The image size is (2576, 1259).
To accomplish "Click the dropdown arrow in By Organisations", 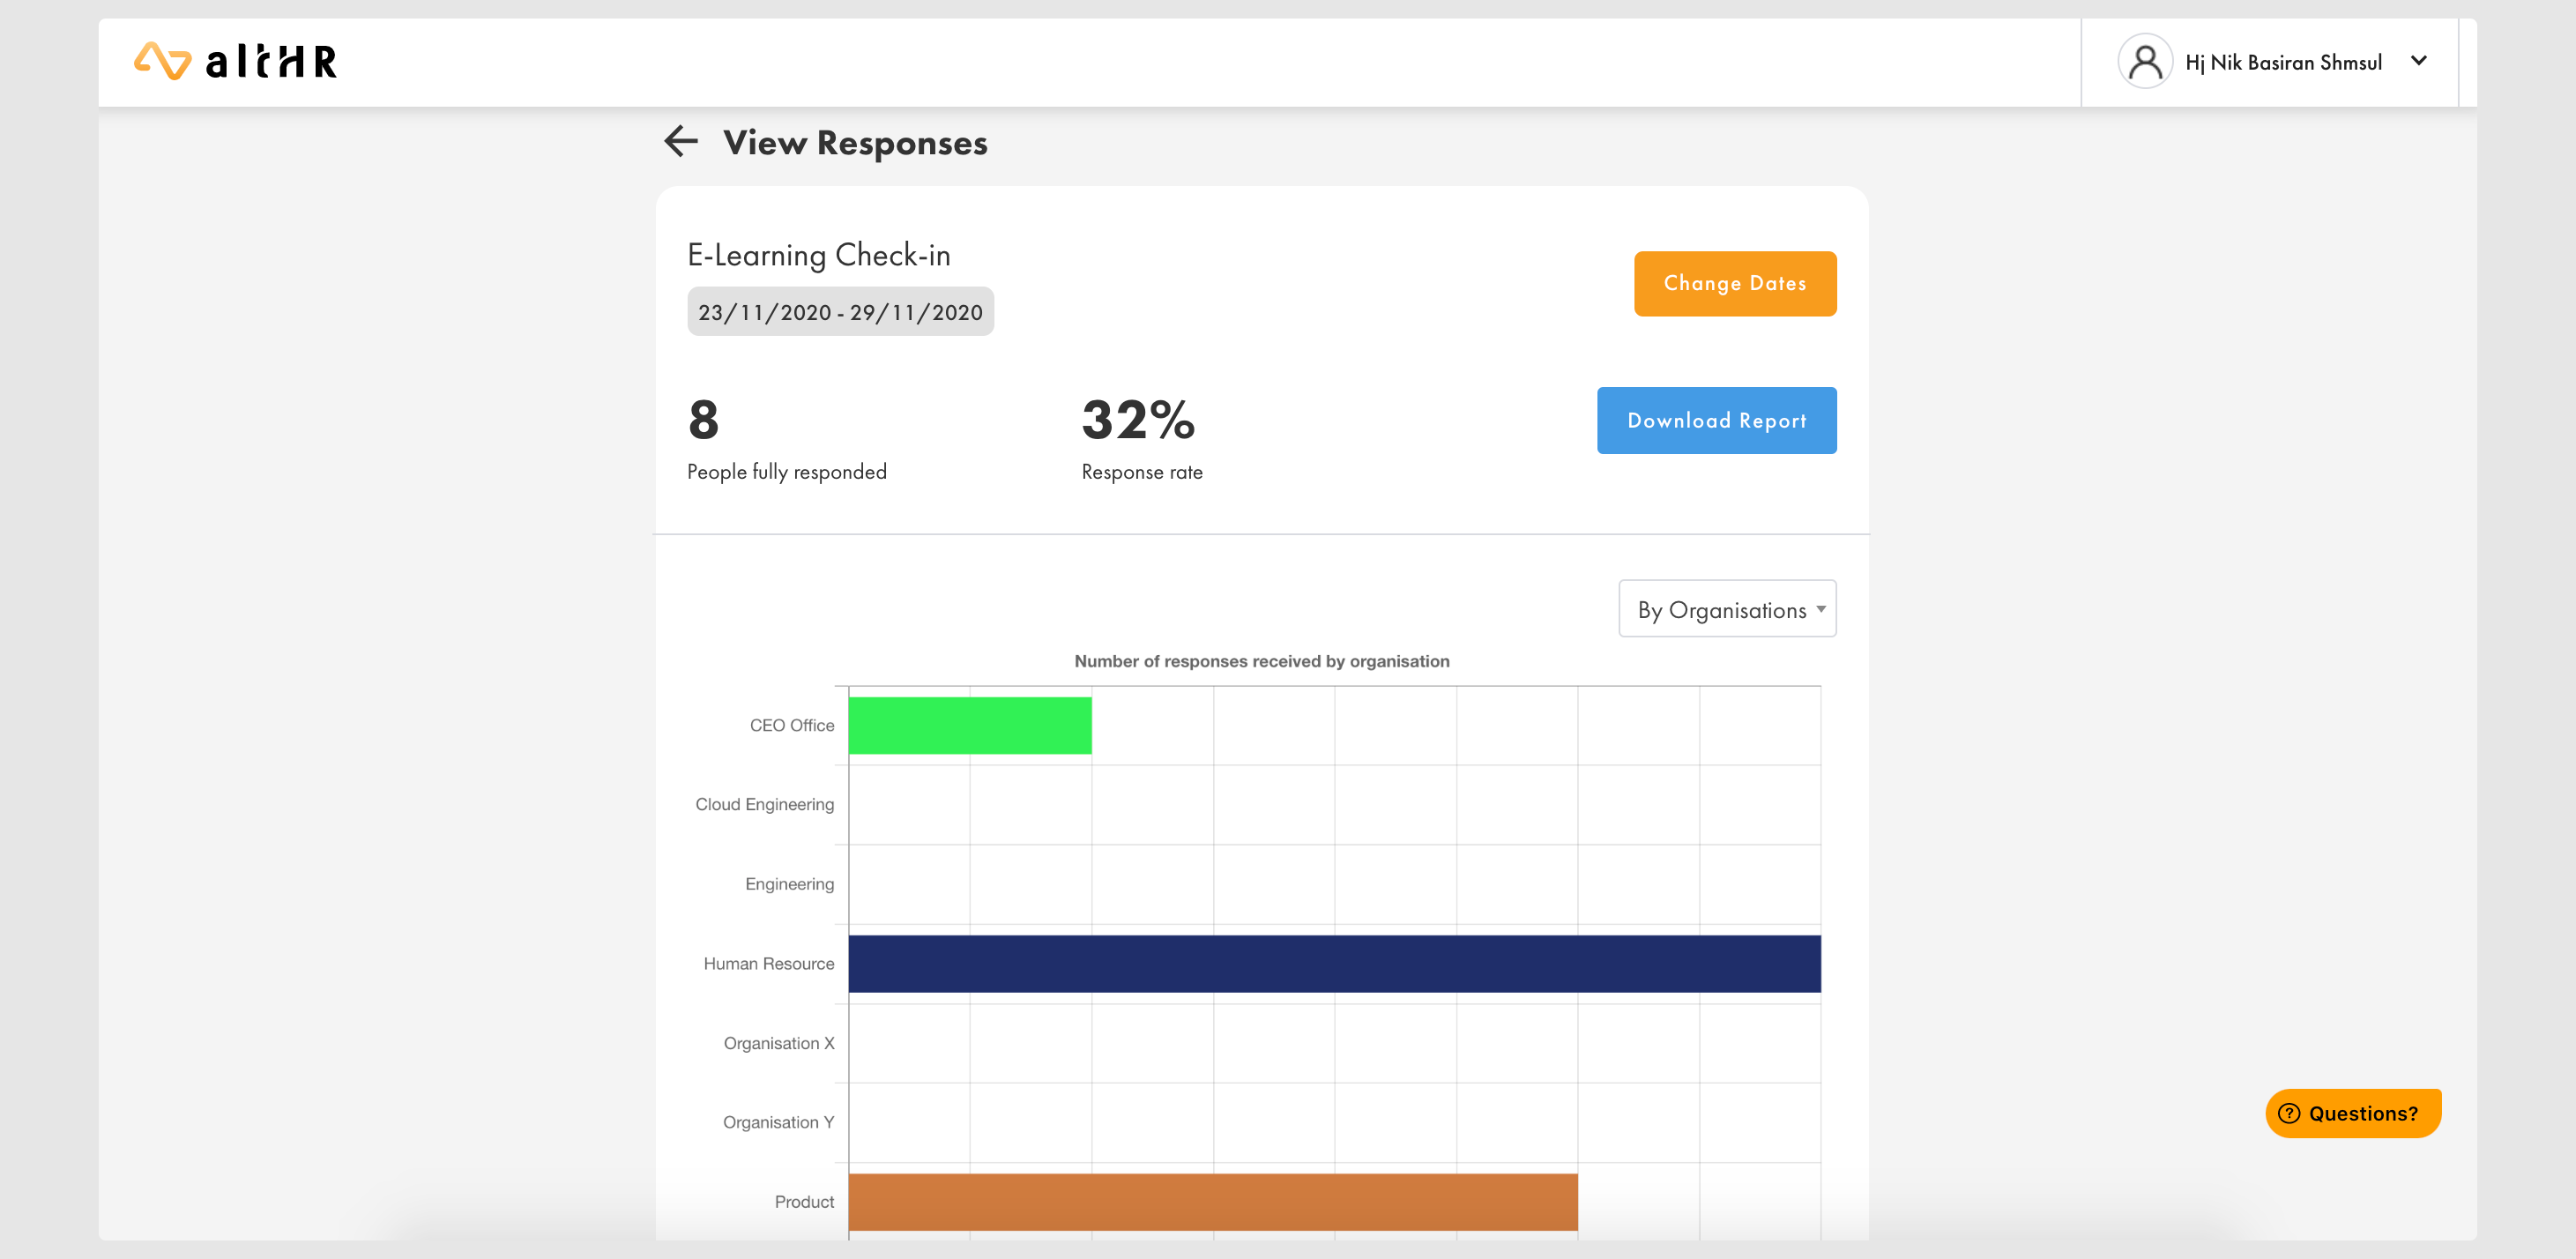I will click(x=1821, y=609).
